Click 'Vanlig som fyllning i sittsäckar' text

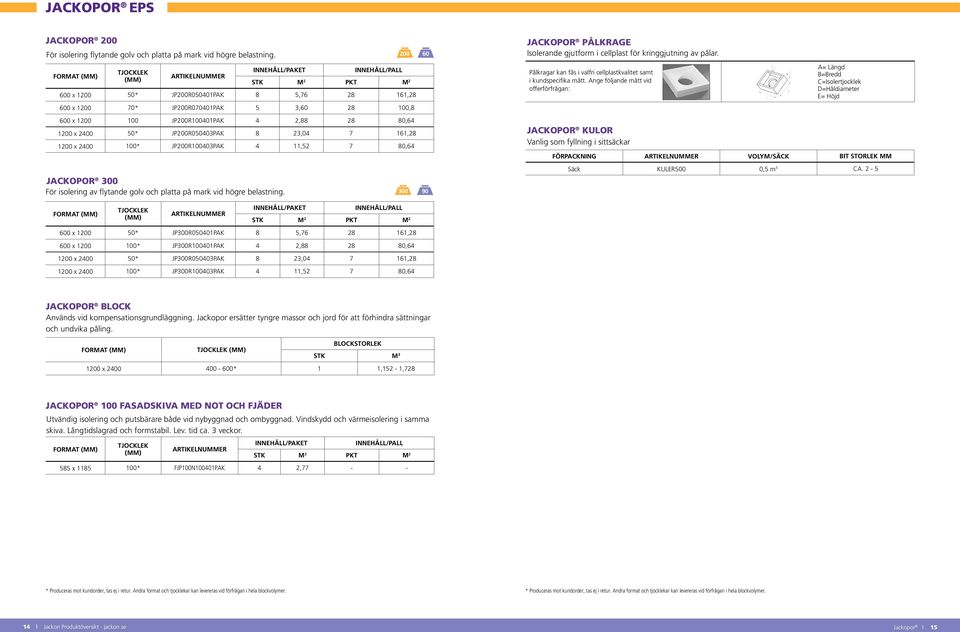click(579, 142)
